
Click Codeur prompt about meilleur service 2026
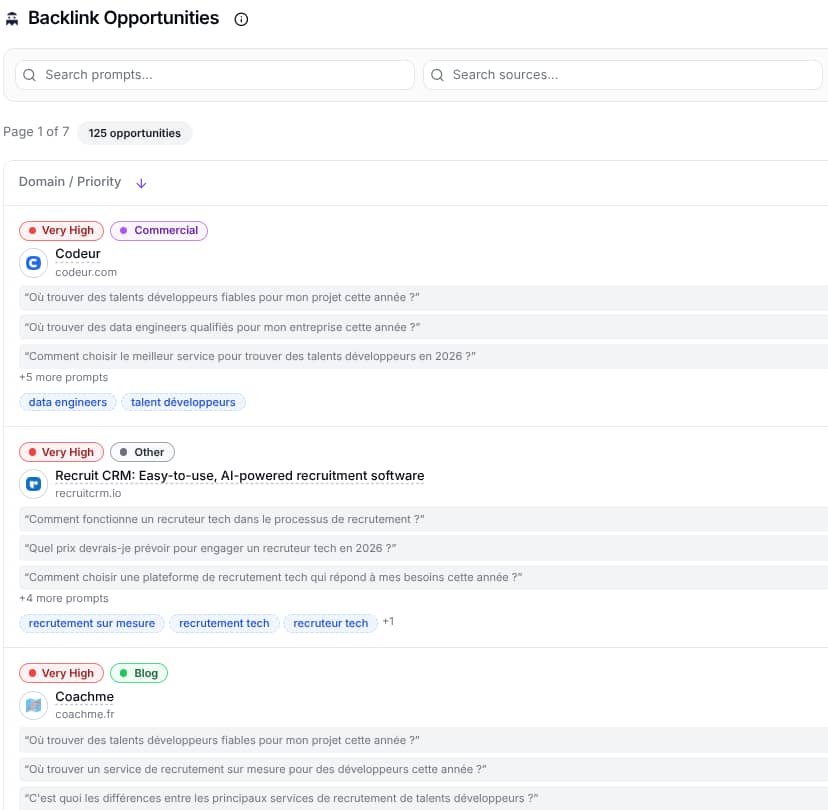[x=424, y=356]
